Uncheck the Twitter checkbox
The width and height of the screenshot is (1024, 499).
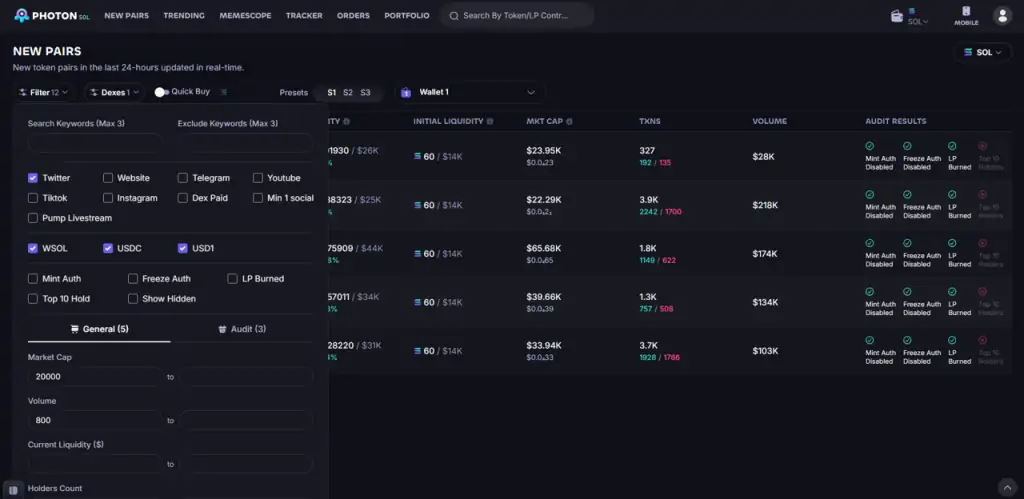point(33,178)
